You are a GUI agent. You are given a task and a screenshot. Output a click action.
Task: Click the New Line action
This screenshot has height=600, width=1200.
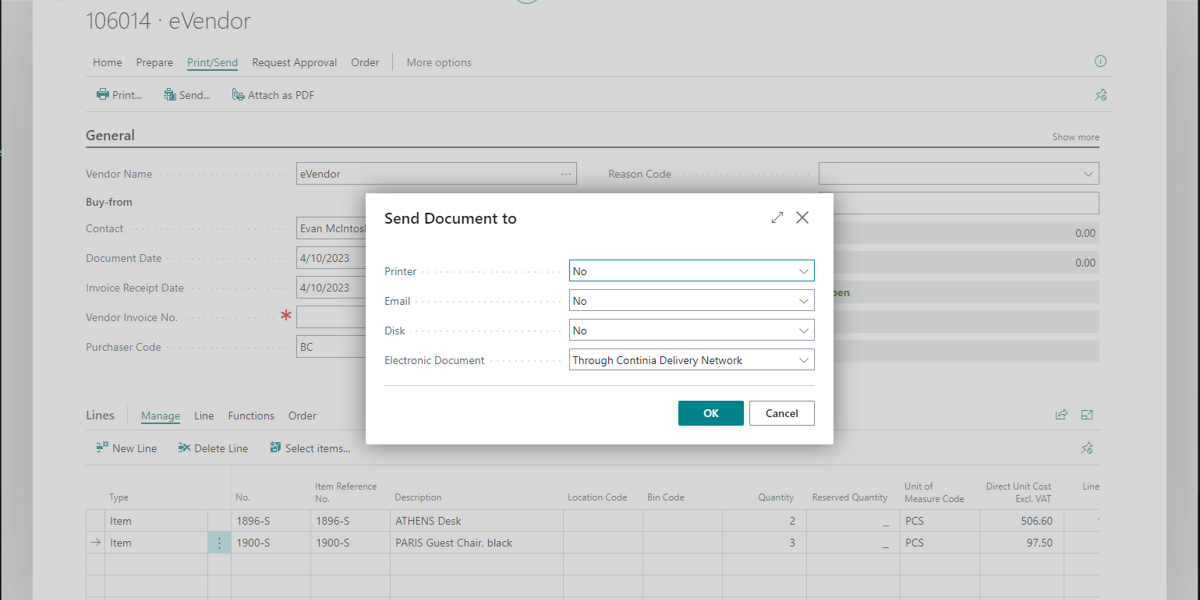pyautogui.click(x=126, y=448)
